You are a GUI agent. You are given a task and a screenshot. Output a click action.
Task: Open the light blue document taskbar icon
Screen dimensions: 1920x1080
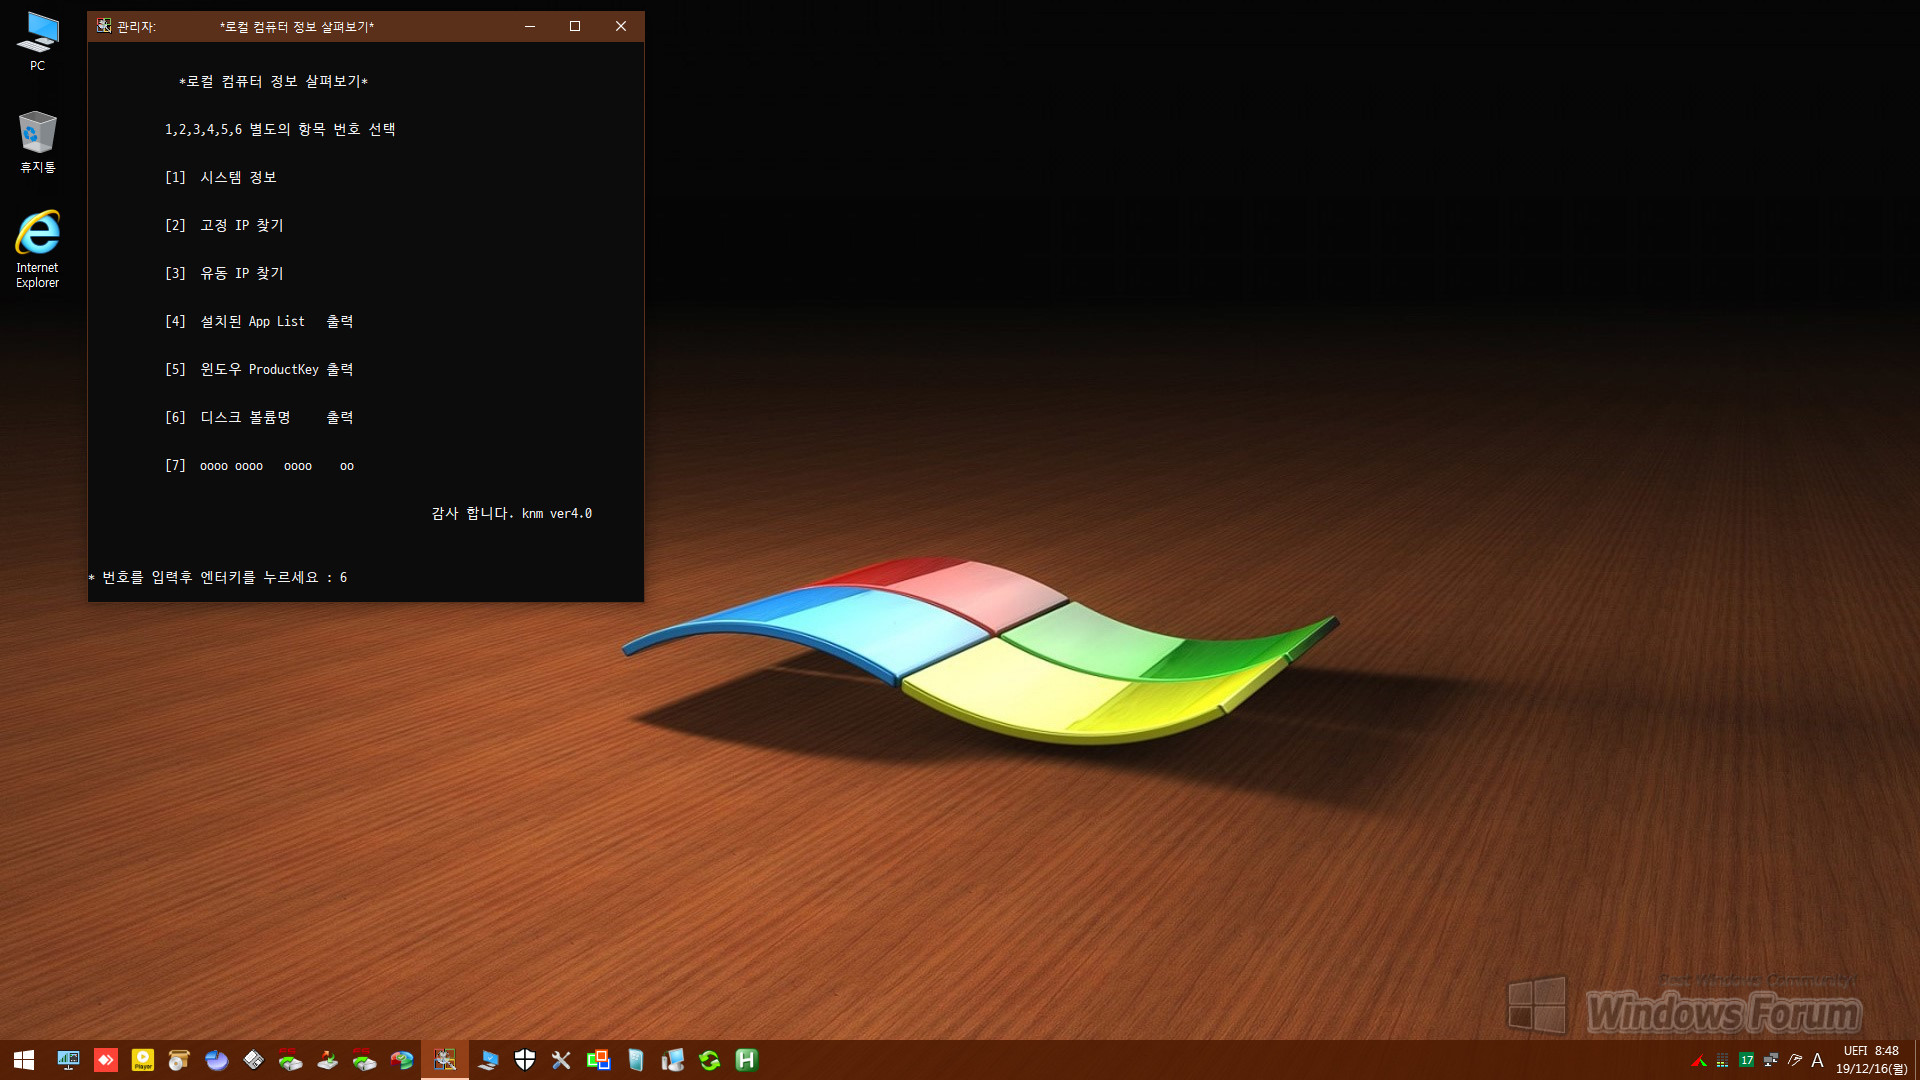(635, 1060)
